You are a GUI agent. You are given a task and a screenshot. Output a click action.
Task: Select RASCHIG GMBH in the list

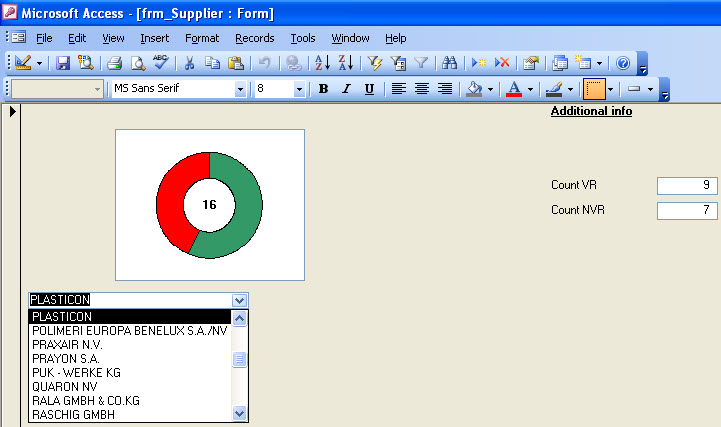[x=130, y=415]
